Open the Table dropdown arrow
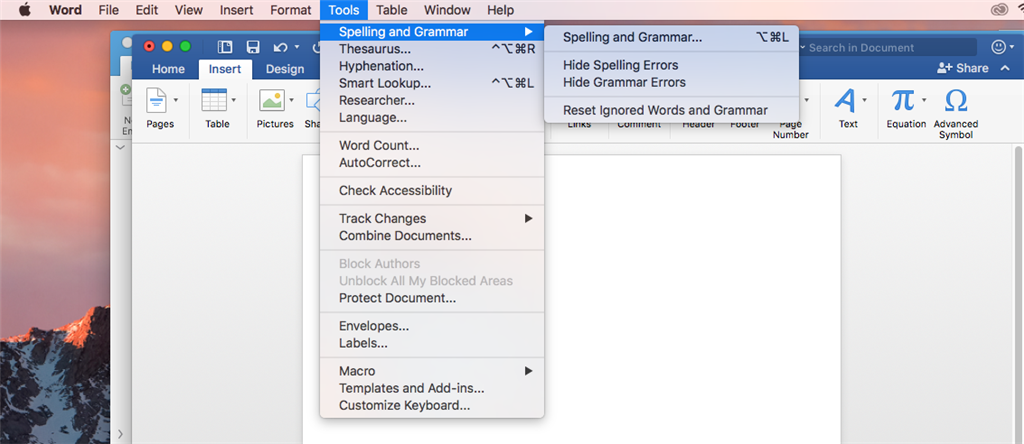 coord(234,101)
